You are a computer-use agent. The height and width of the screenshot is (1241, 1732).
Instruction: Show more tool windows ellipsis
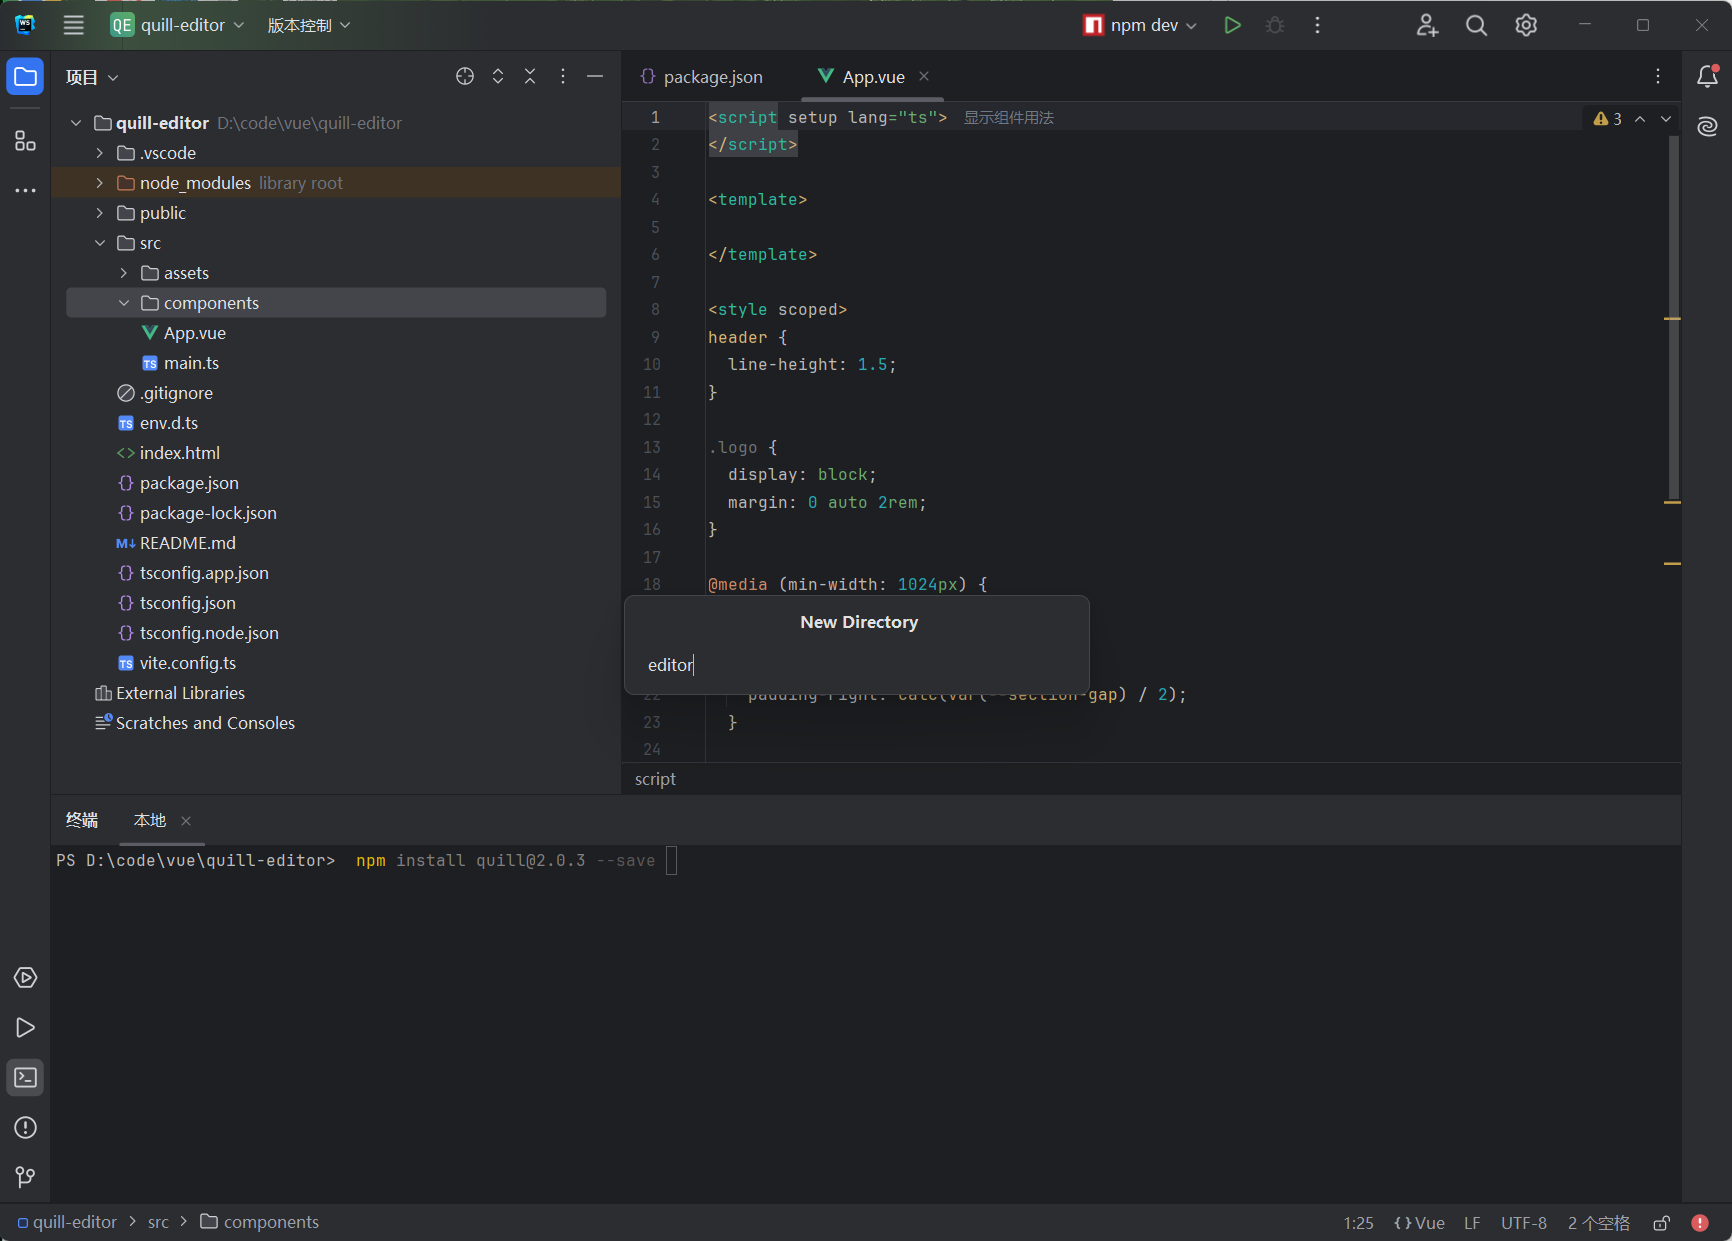tap(25, 190)
